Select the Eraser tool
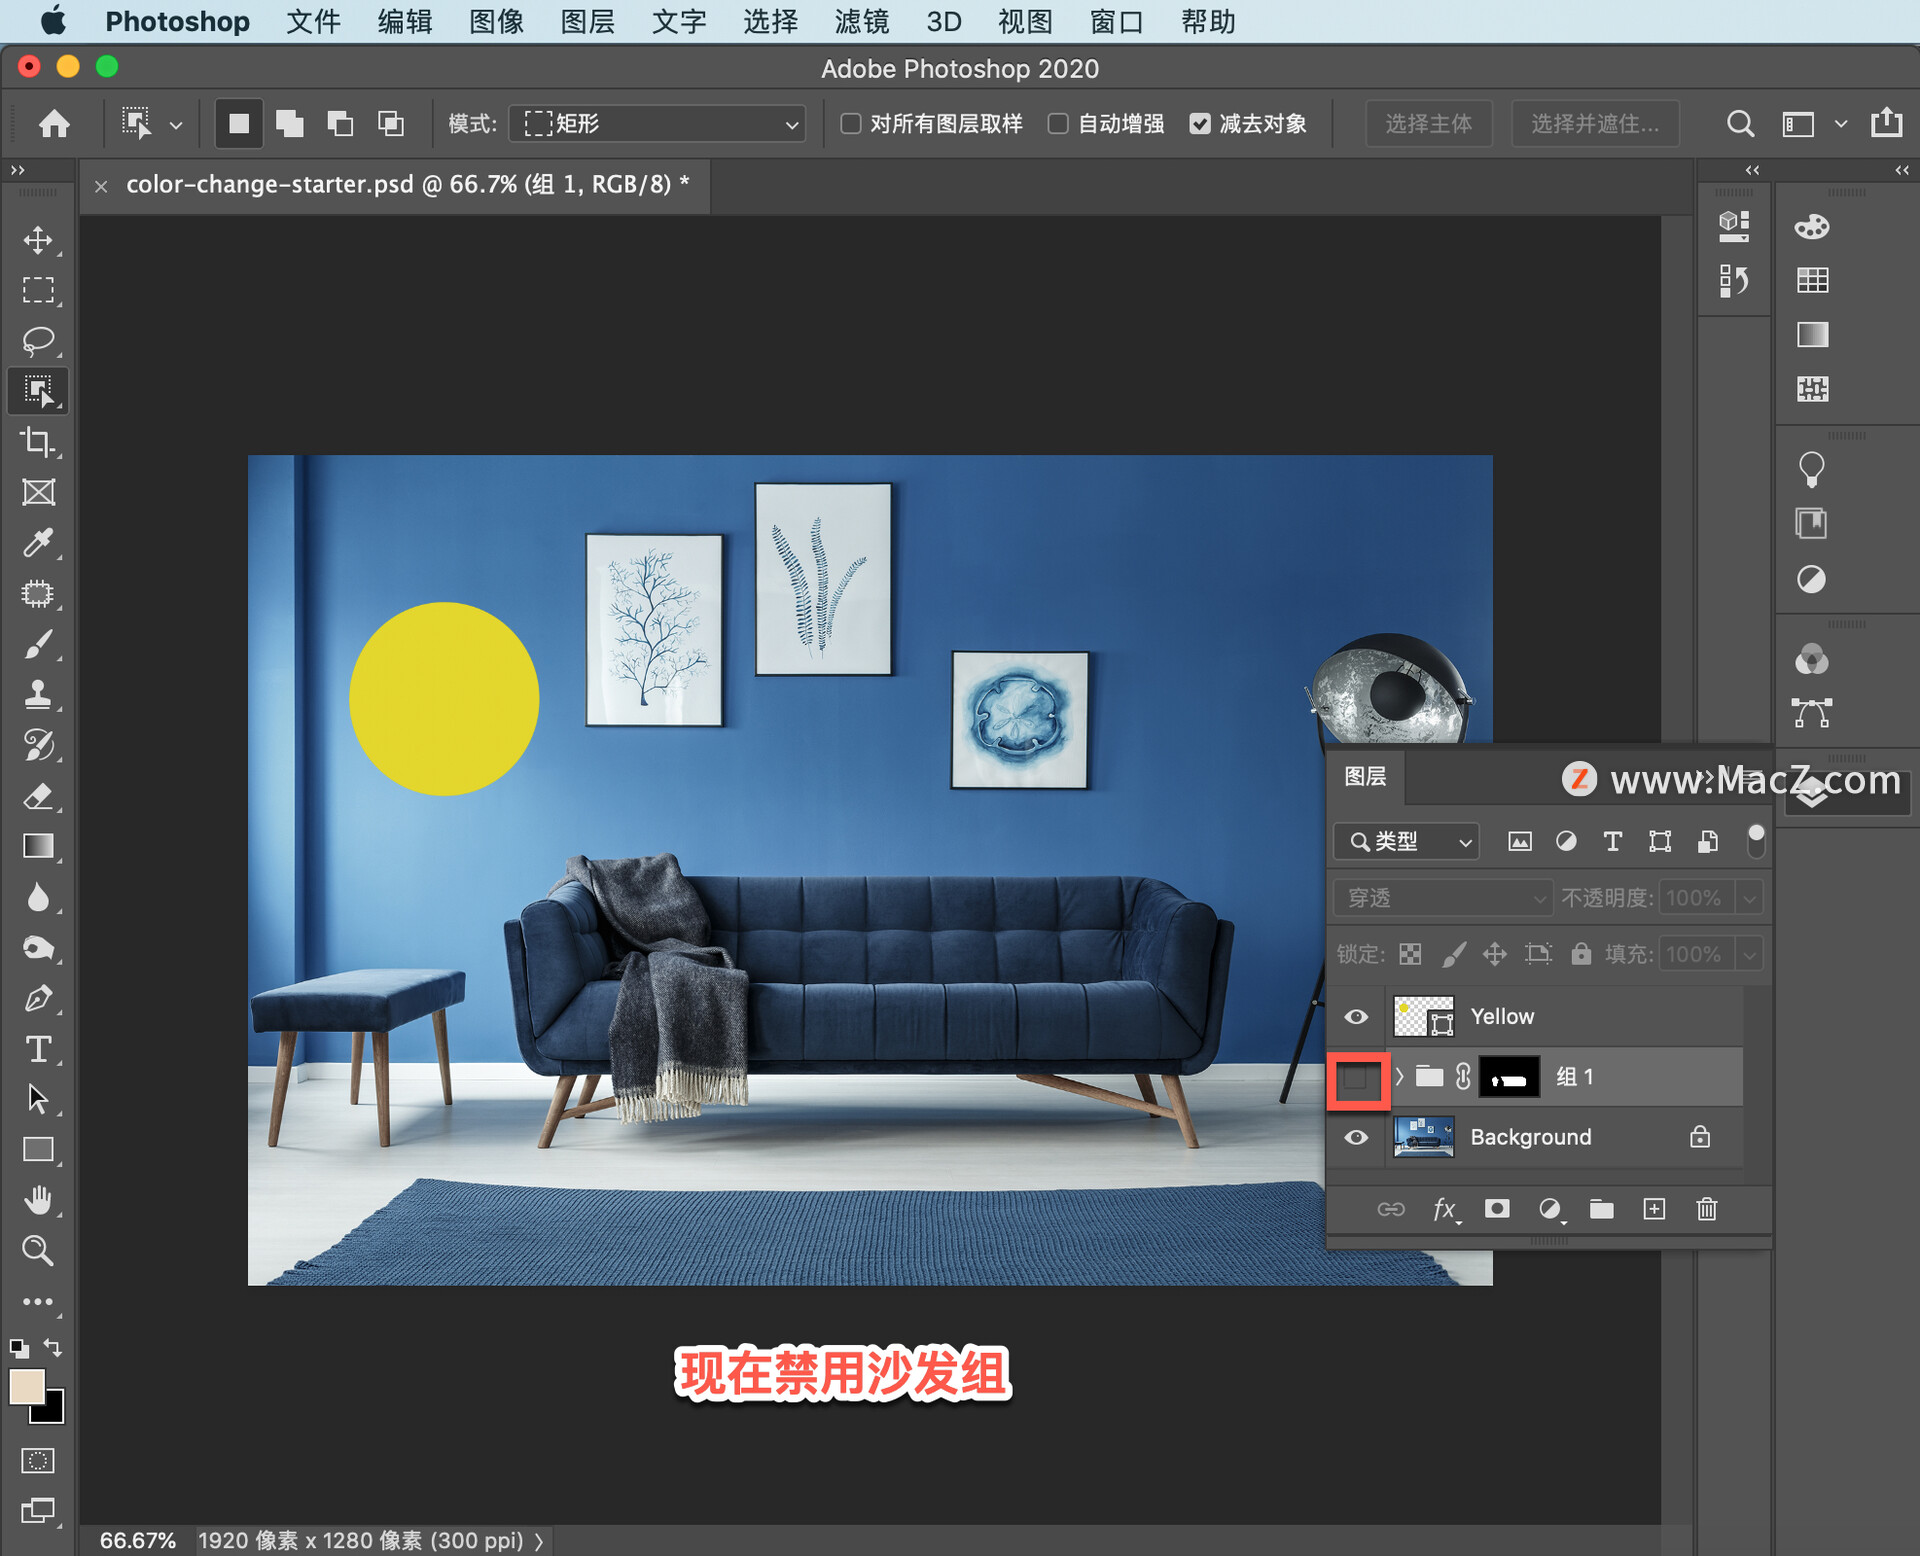The width and height of the screenshot is (1920, 1556). pyautogui.click(x=38, y=796)
